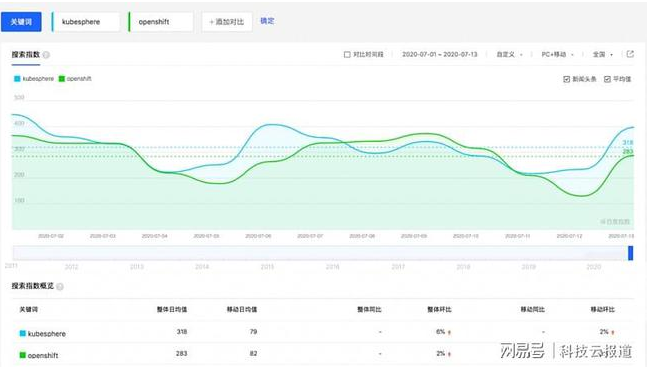This screenshot has width=655, height=373.
Task: Expand the 自定义 custom period dropdown
Action: pos(509,55)
